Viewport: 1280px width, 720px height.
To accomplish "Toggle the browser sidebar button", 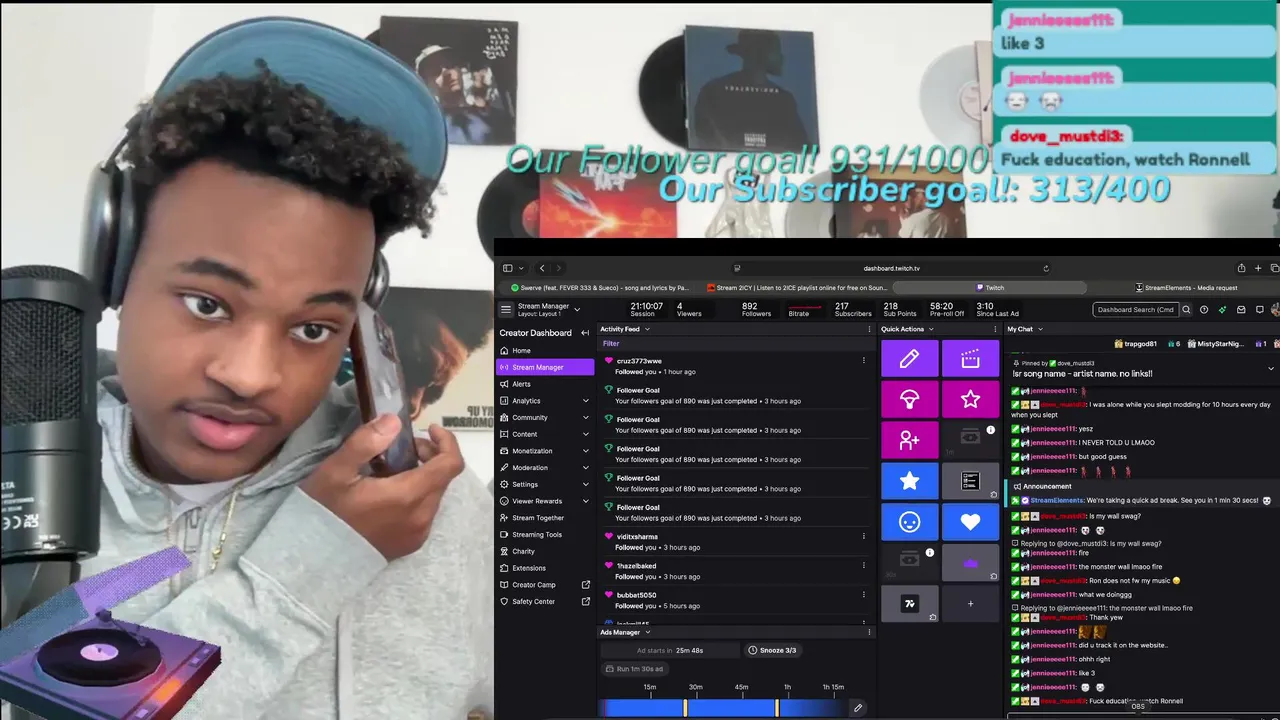I will pos(507,268).
